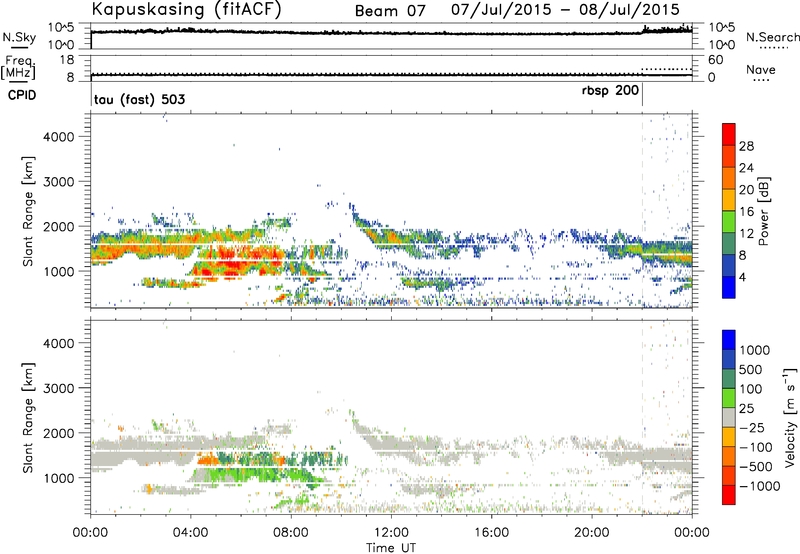The image size is (800, 554).
Task: Click the 'Freq. [MHz]' axis label
Action: [x=18, y=67]
